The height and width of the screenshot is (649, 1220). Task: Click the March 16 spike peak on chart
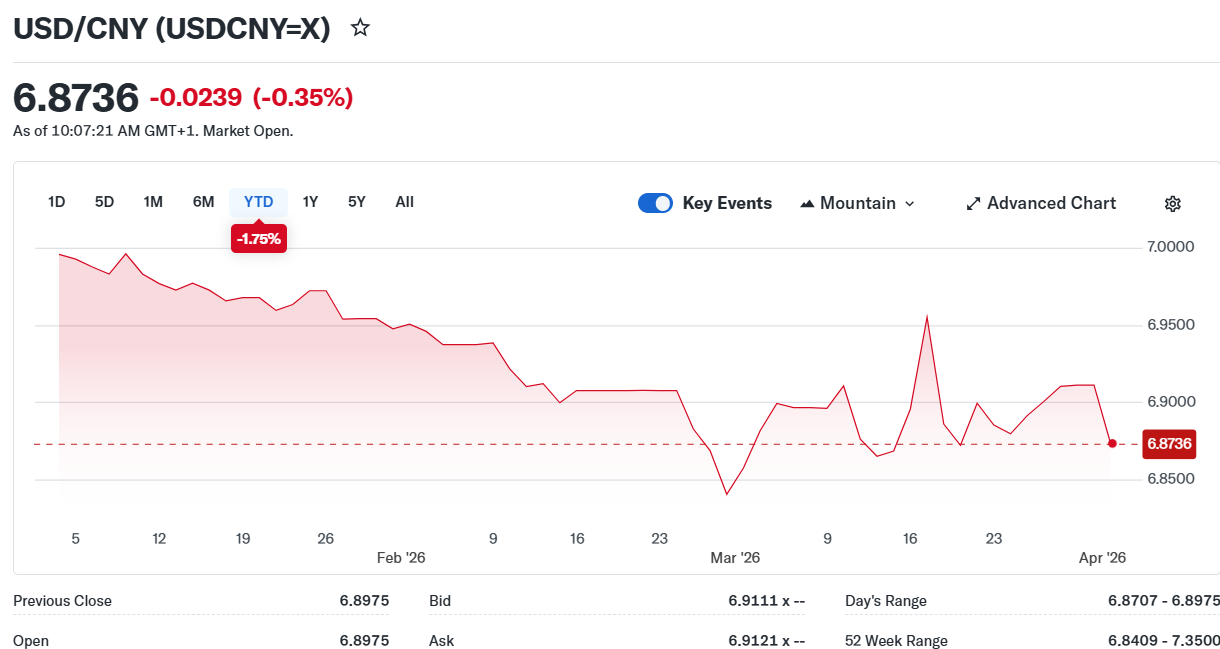click(x=927, y=317)
